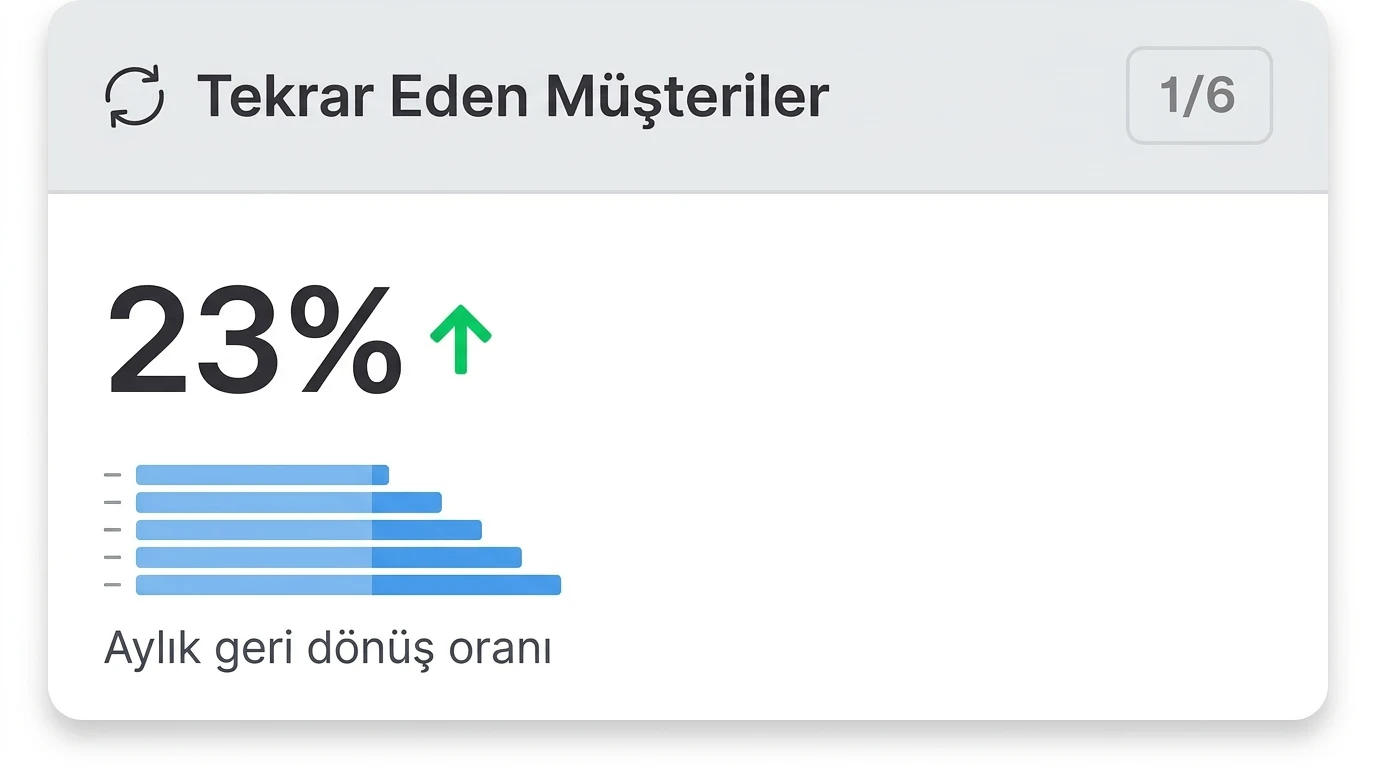This screenshot has width=1376, height=768.
Task: Click the tick mark beside the bottom bar
Action: (112, 585)
